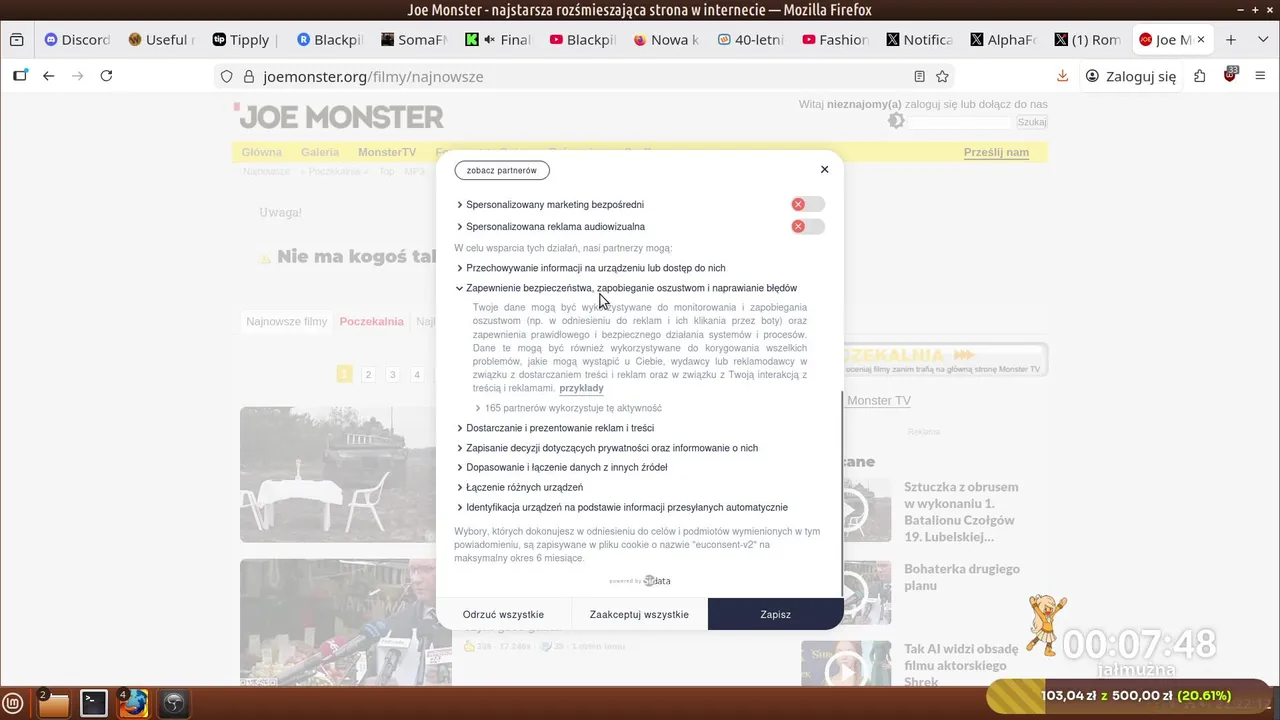Bookmark this page with star icon

[x=942, y=76]
